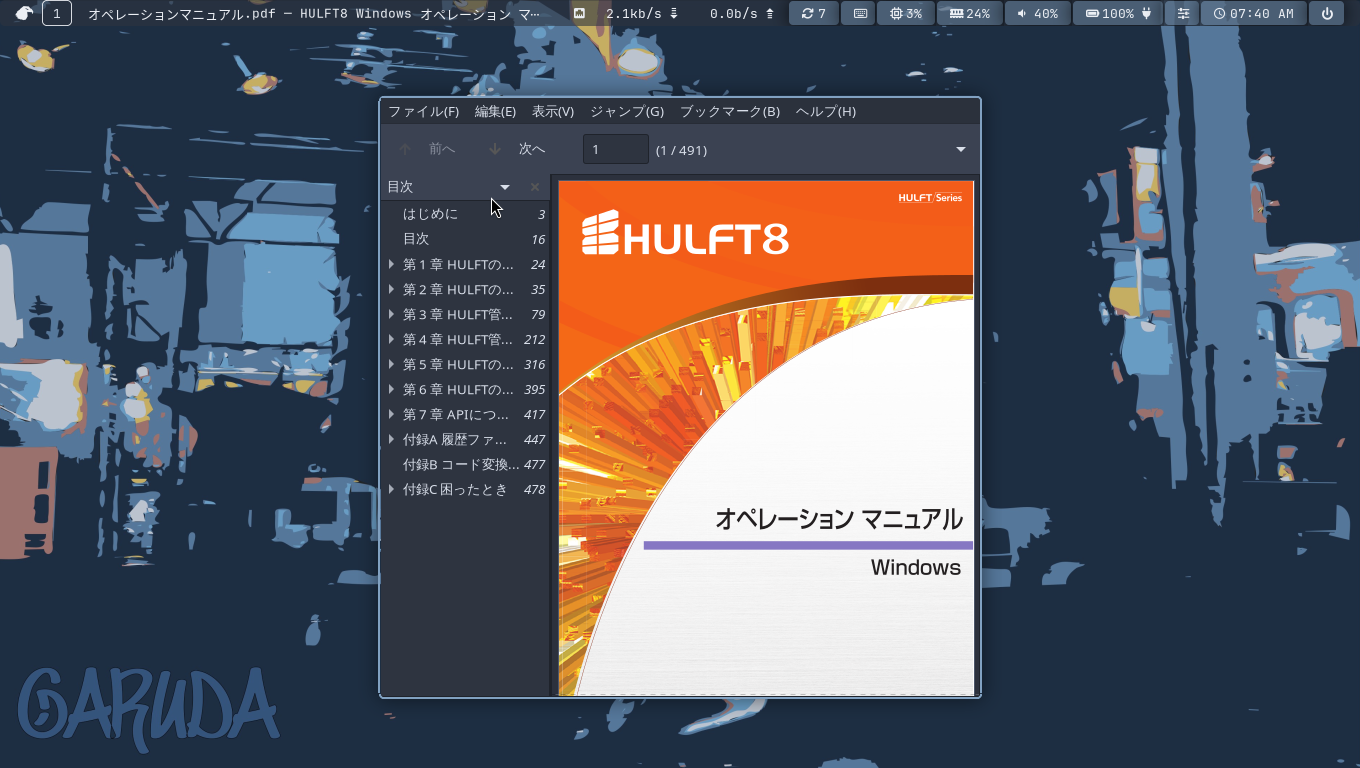Click the 07:40 AM clock
The width and height of the screenshot is (1360, 768).
point(1254,13)
